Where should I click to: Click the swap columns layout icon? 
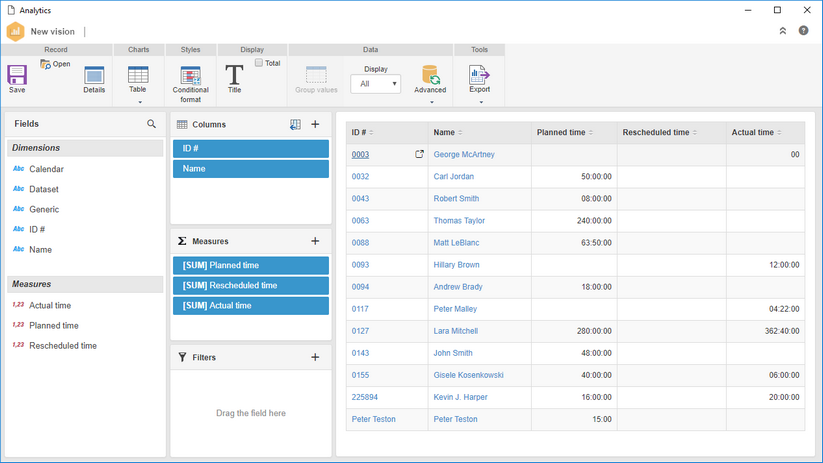click(x=296, y=124)
